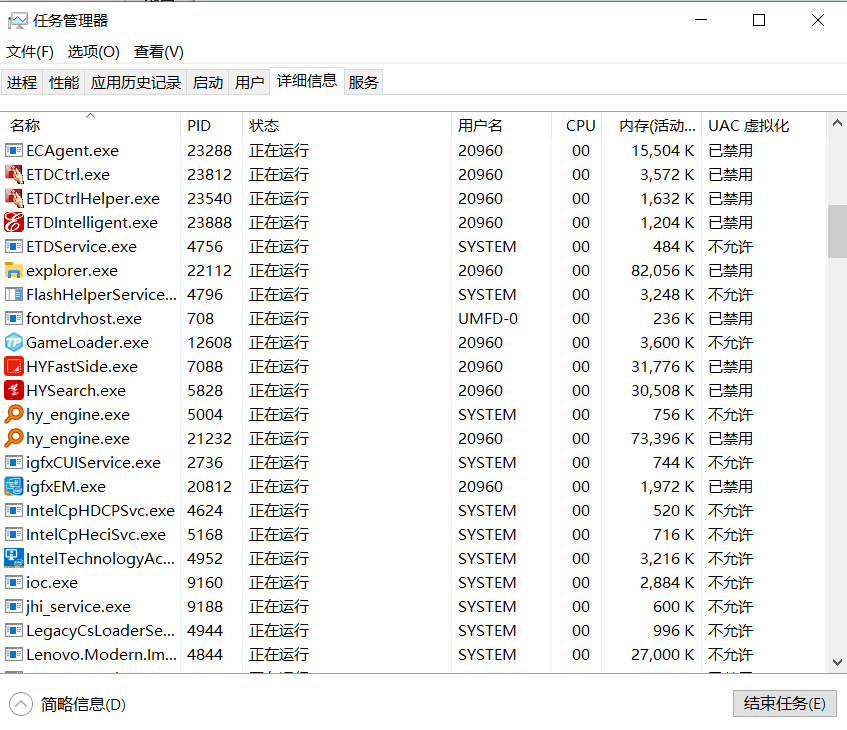847x730 pixels.
Task: Click the ECAgent.exe process icon
Action: pos(14,150)
